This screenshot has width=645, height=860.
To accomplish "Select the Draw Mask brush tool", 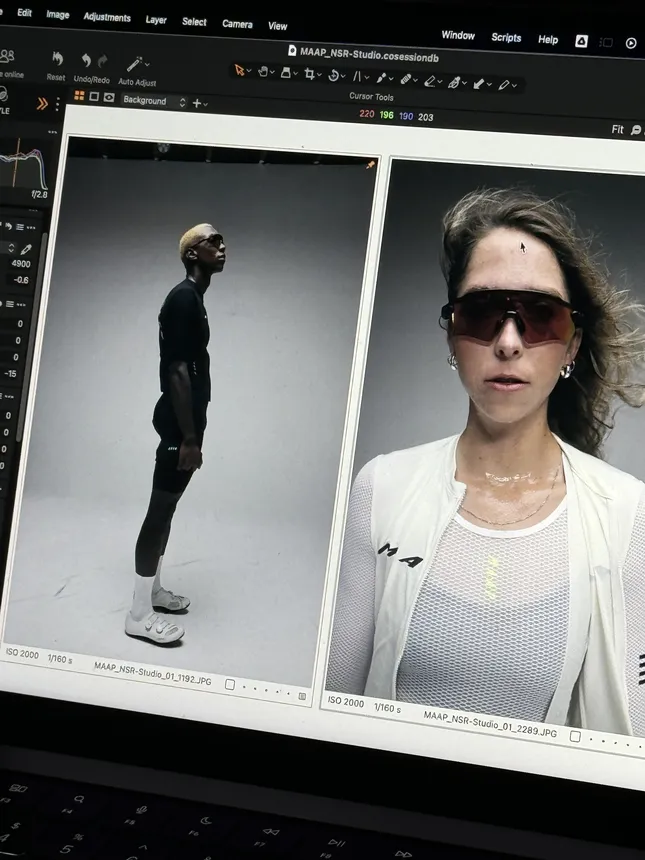I will tap(381, 78).
